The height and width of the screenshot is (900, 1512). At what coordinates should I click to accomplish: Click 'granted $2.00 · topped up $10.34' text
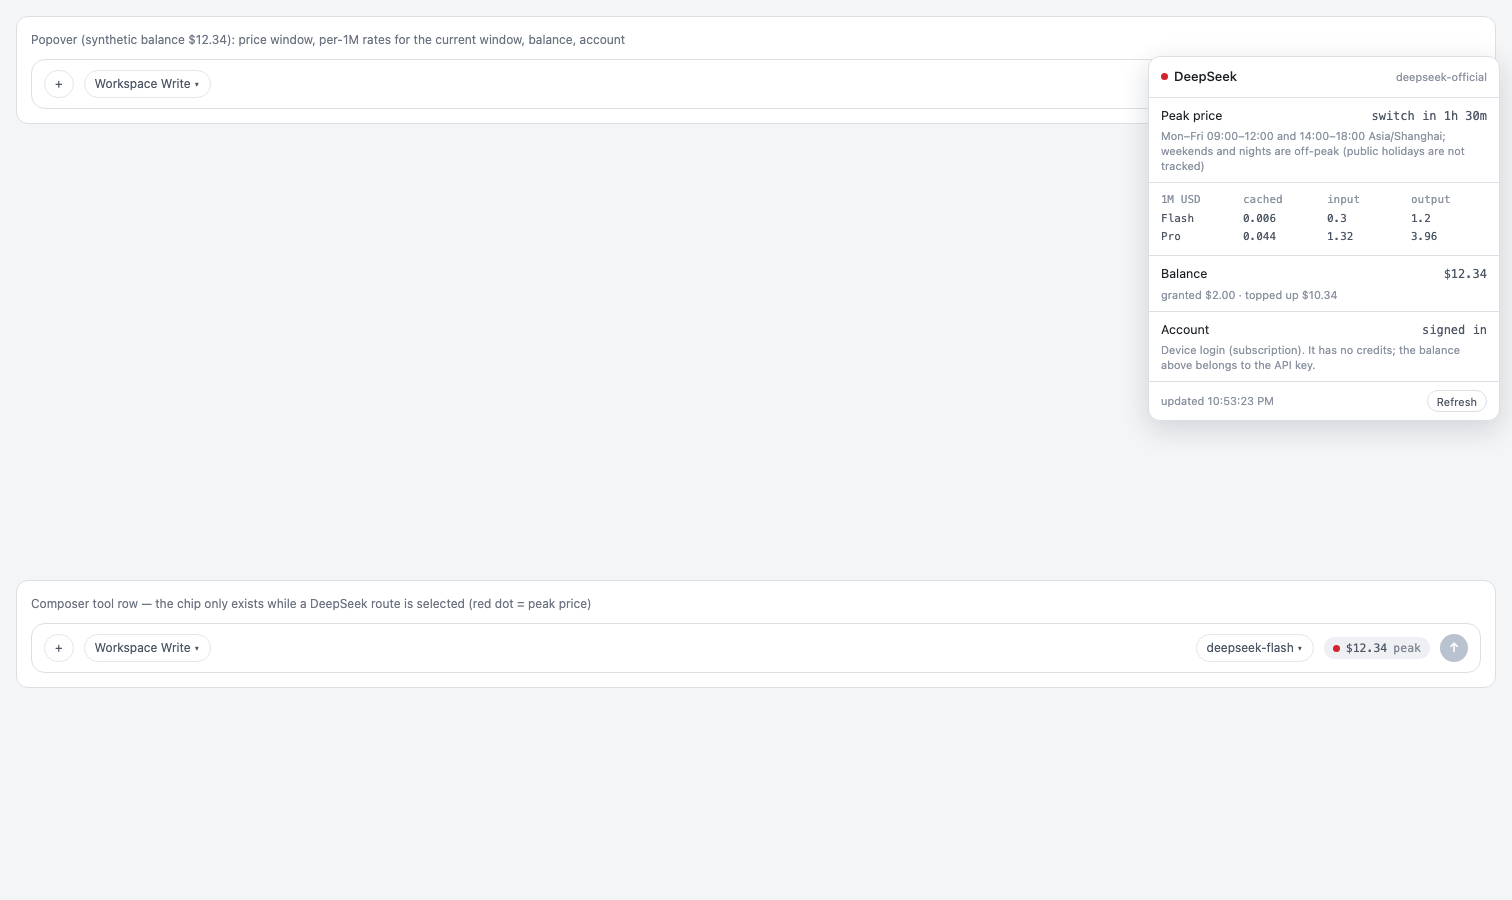(1249, 295)
